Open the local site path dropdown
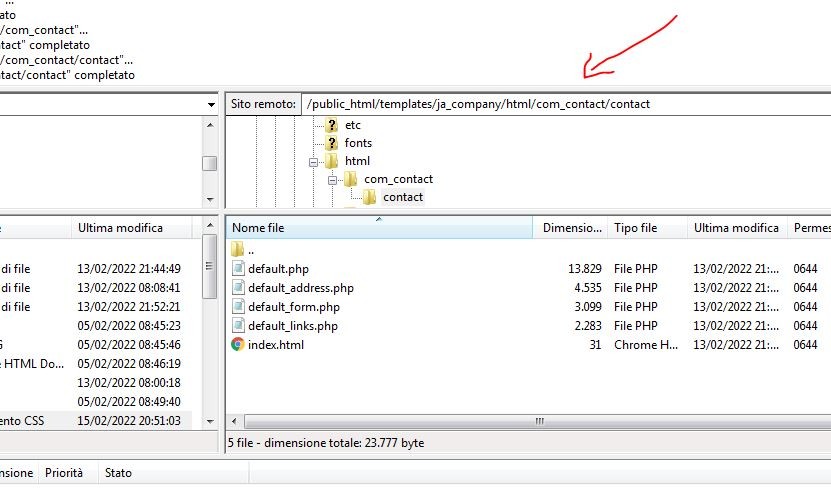The width and height of the screenshot is (831, 498). point(211,104)
